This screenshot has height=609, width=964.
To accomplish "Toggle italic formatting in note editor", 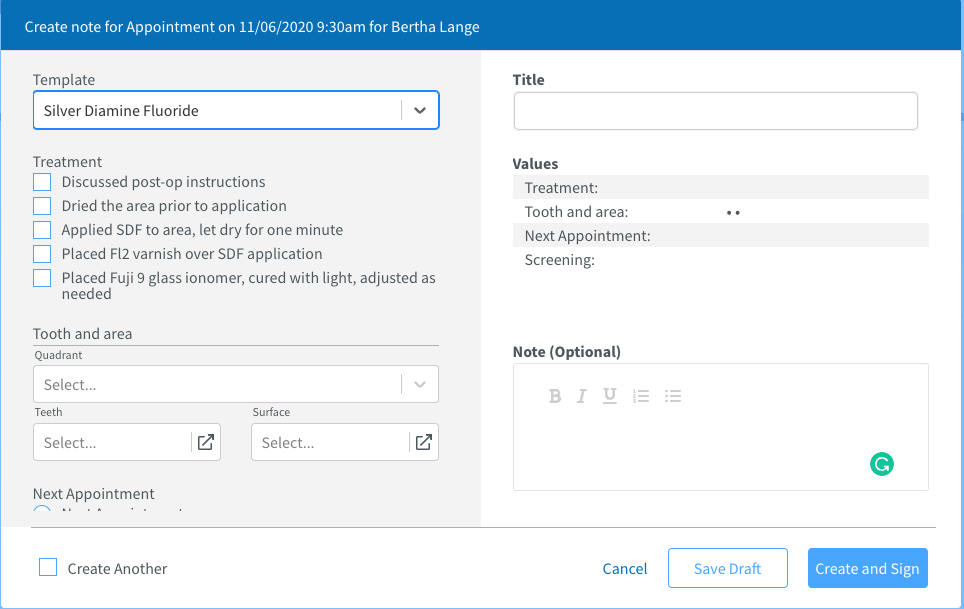I will [582, 396].
